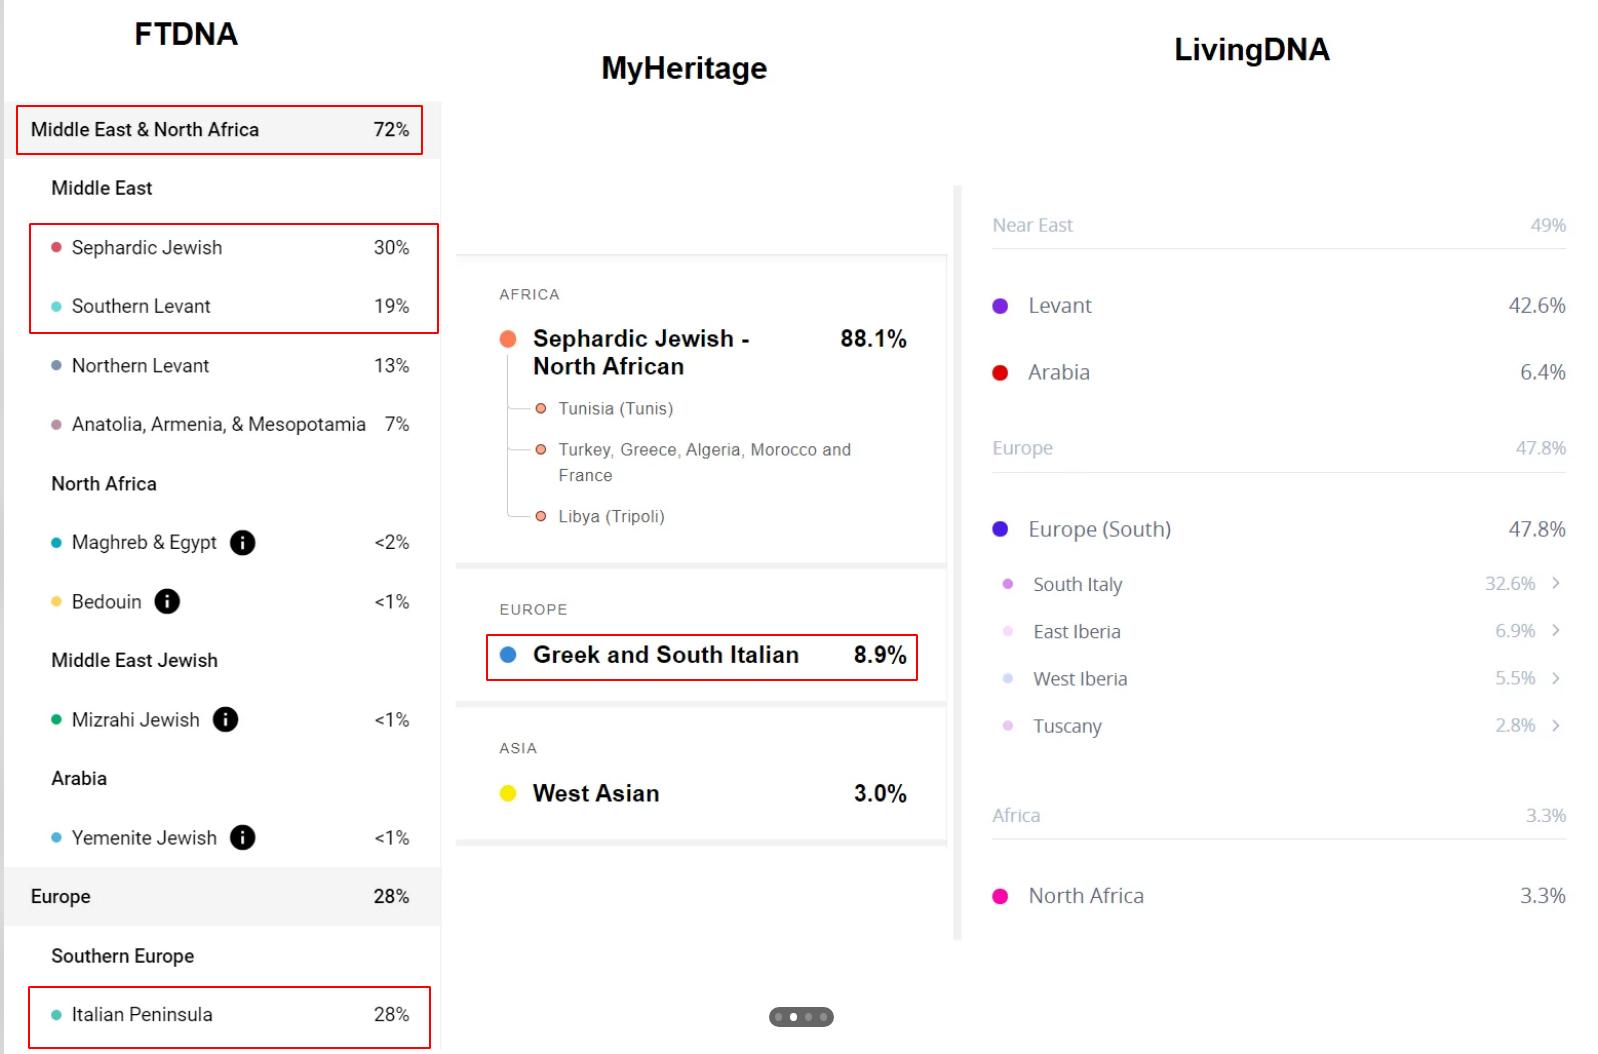Expand South Italy chevron arrow

point(1556,583)
